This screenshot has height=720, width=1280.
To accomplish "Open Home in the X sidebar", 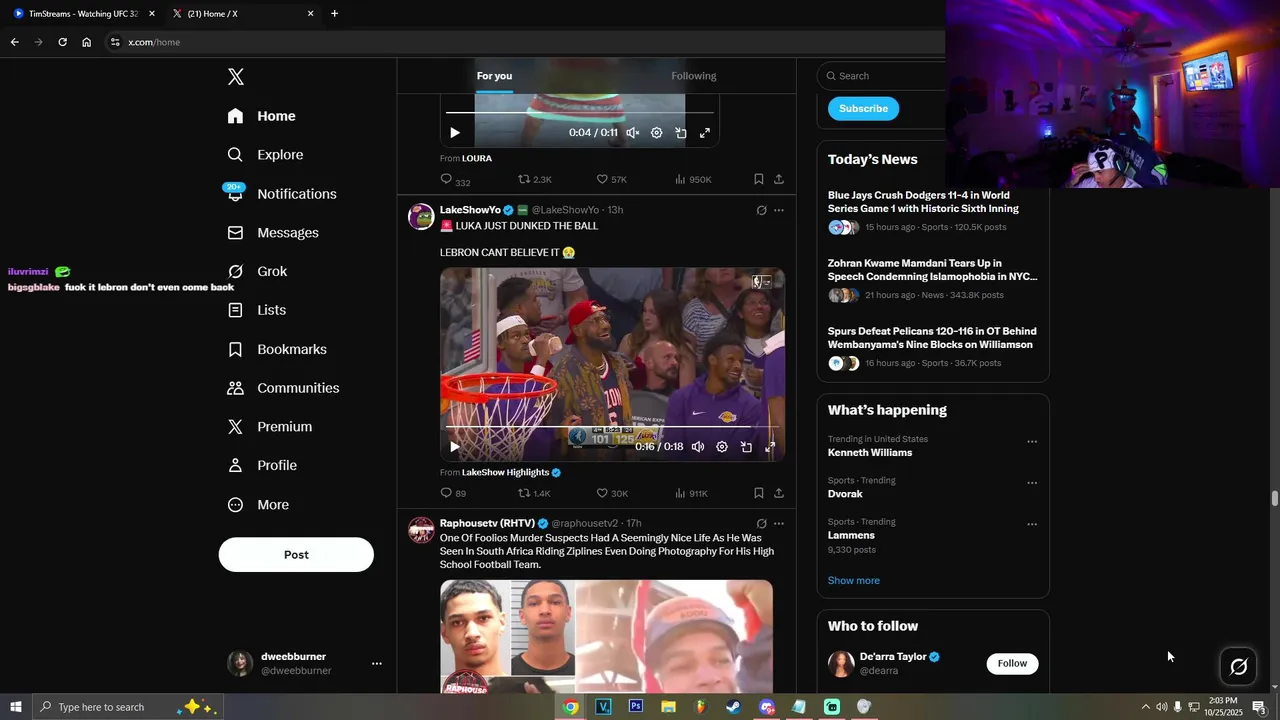I will point(261,116).
